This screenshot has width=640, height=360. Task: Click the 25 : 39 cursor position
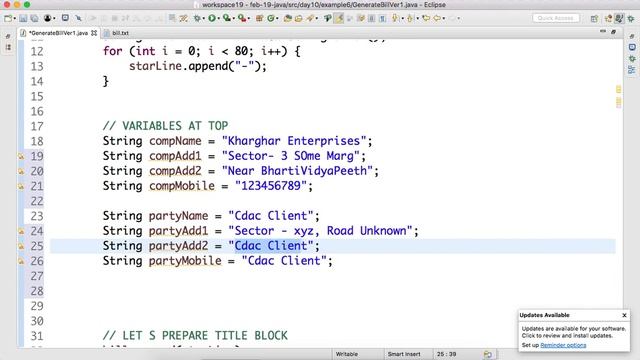coord(447,354)
